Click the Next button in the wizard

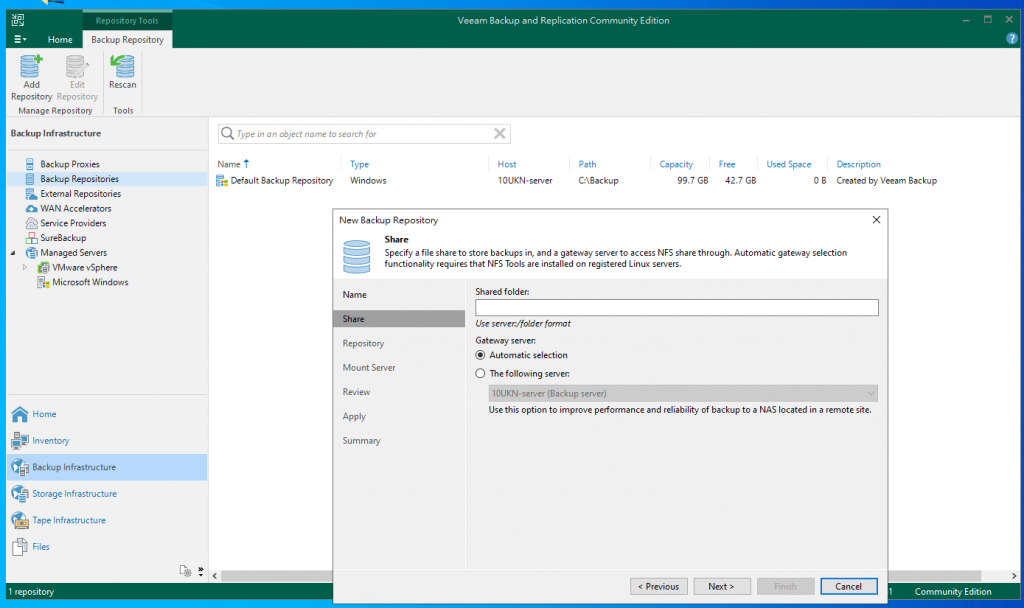(722, 586)
